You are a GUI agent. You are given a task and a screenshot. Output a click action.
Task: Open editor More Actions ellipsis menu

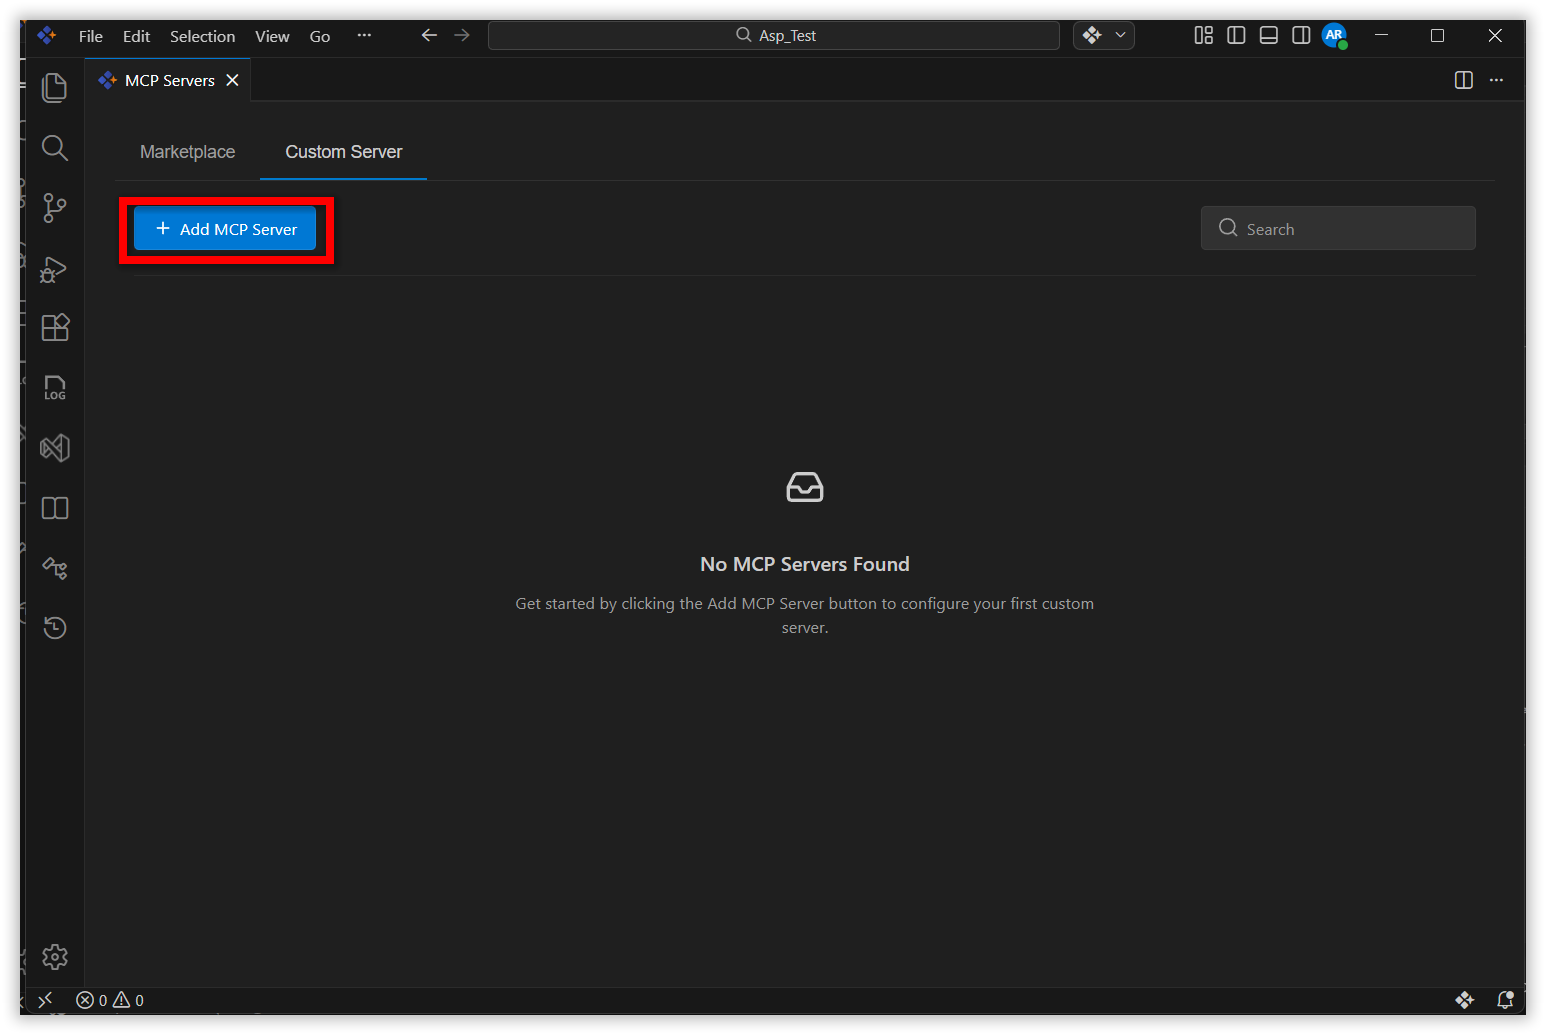1496,80
